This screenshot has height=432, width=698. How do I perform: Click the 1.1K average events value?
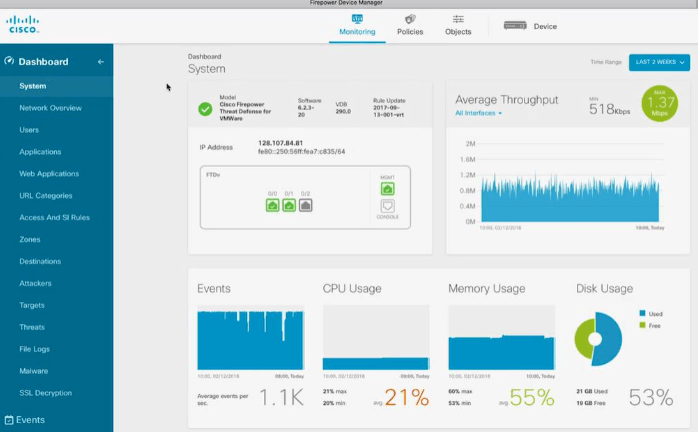point(281,397)
